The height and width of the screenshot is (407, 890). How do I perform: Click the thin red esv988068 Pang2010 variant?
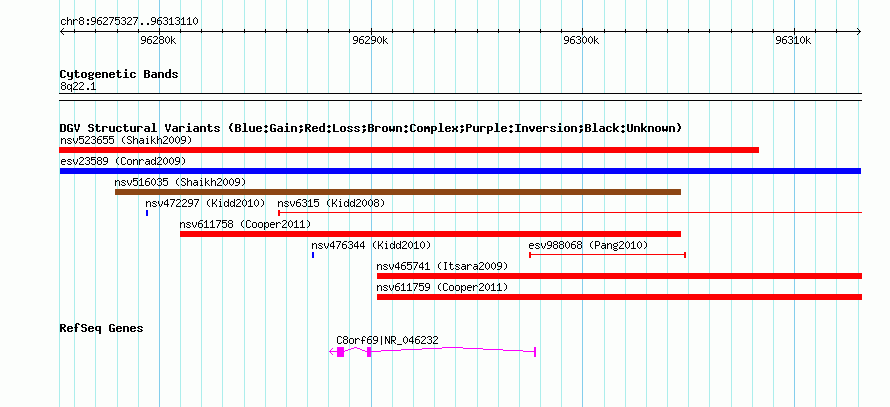[x=607, y=255]
